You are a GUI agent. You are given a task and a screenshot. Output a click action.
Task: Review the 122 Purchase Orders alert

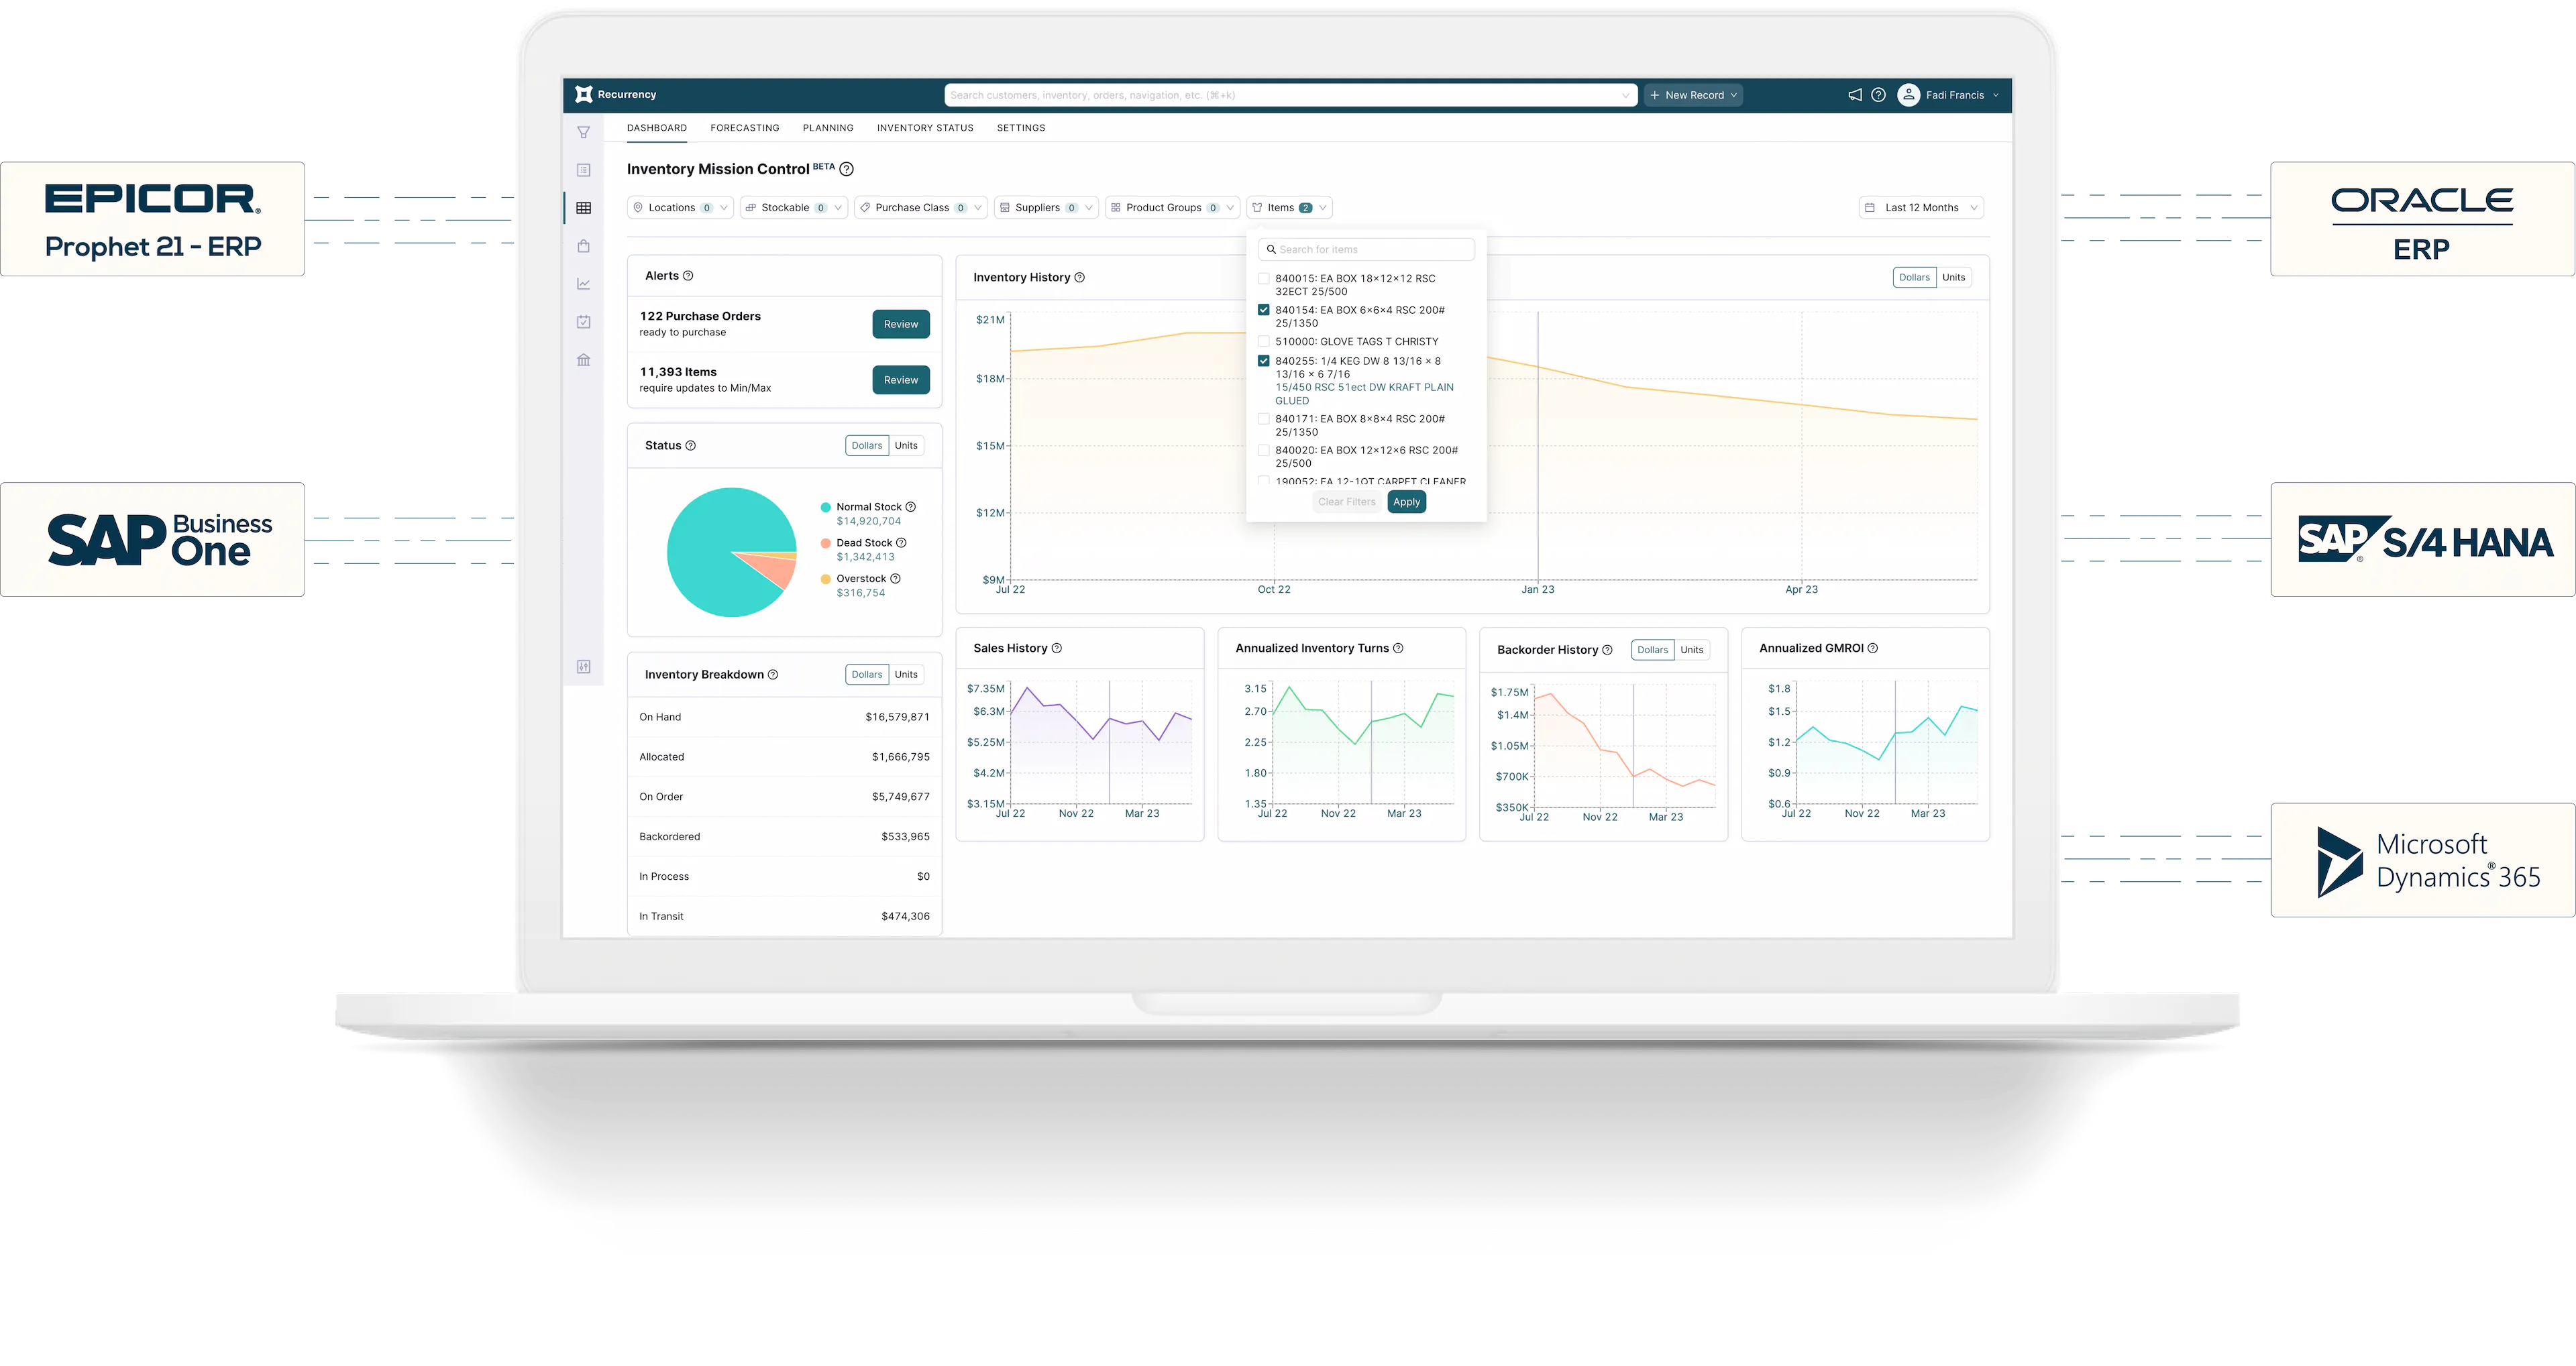900,324
